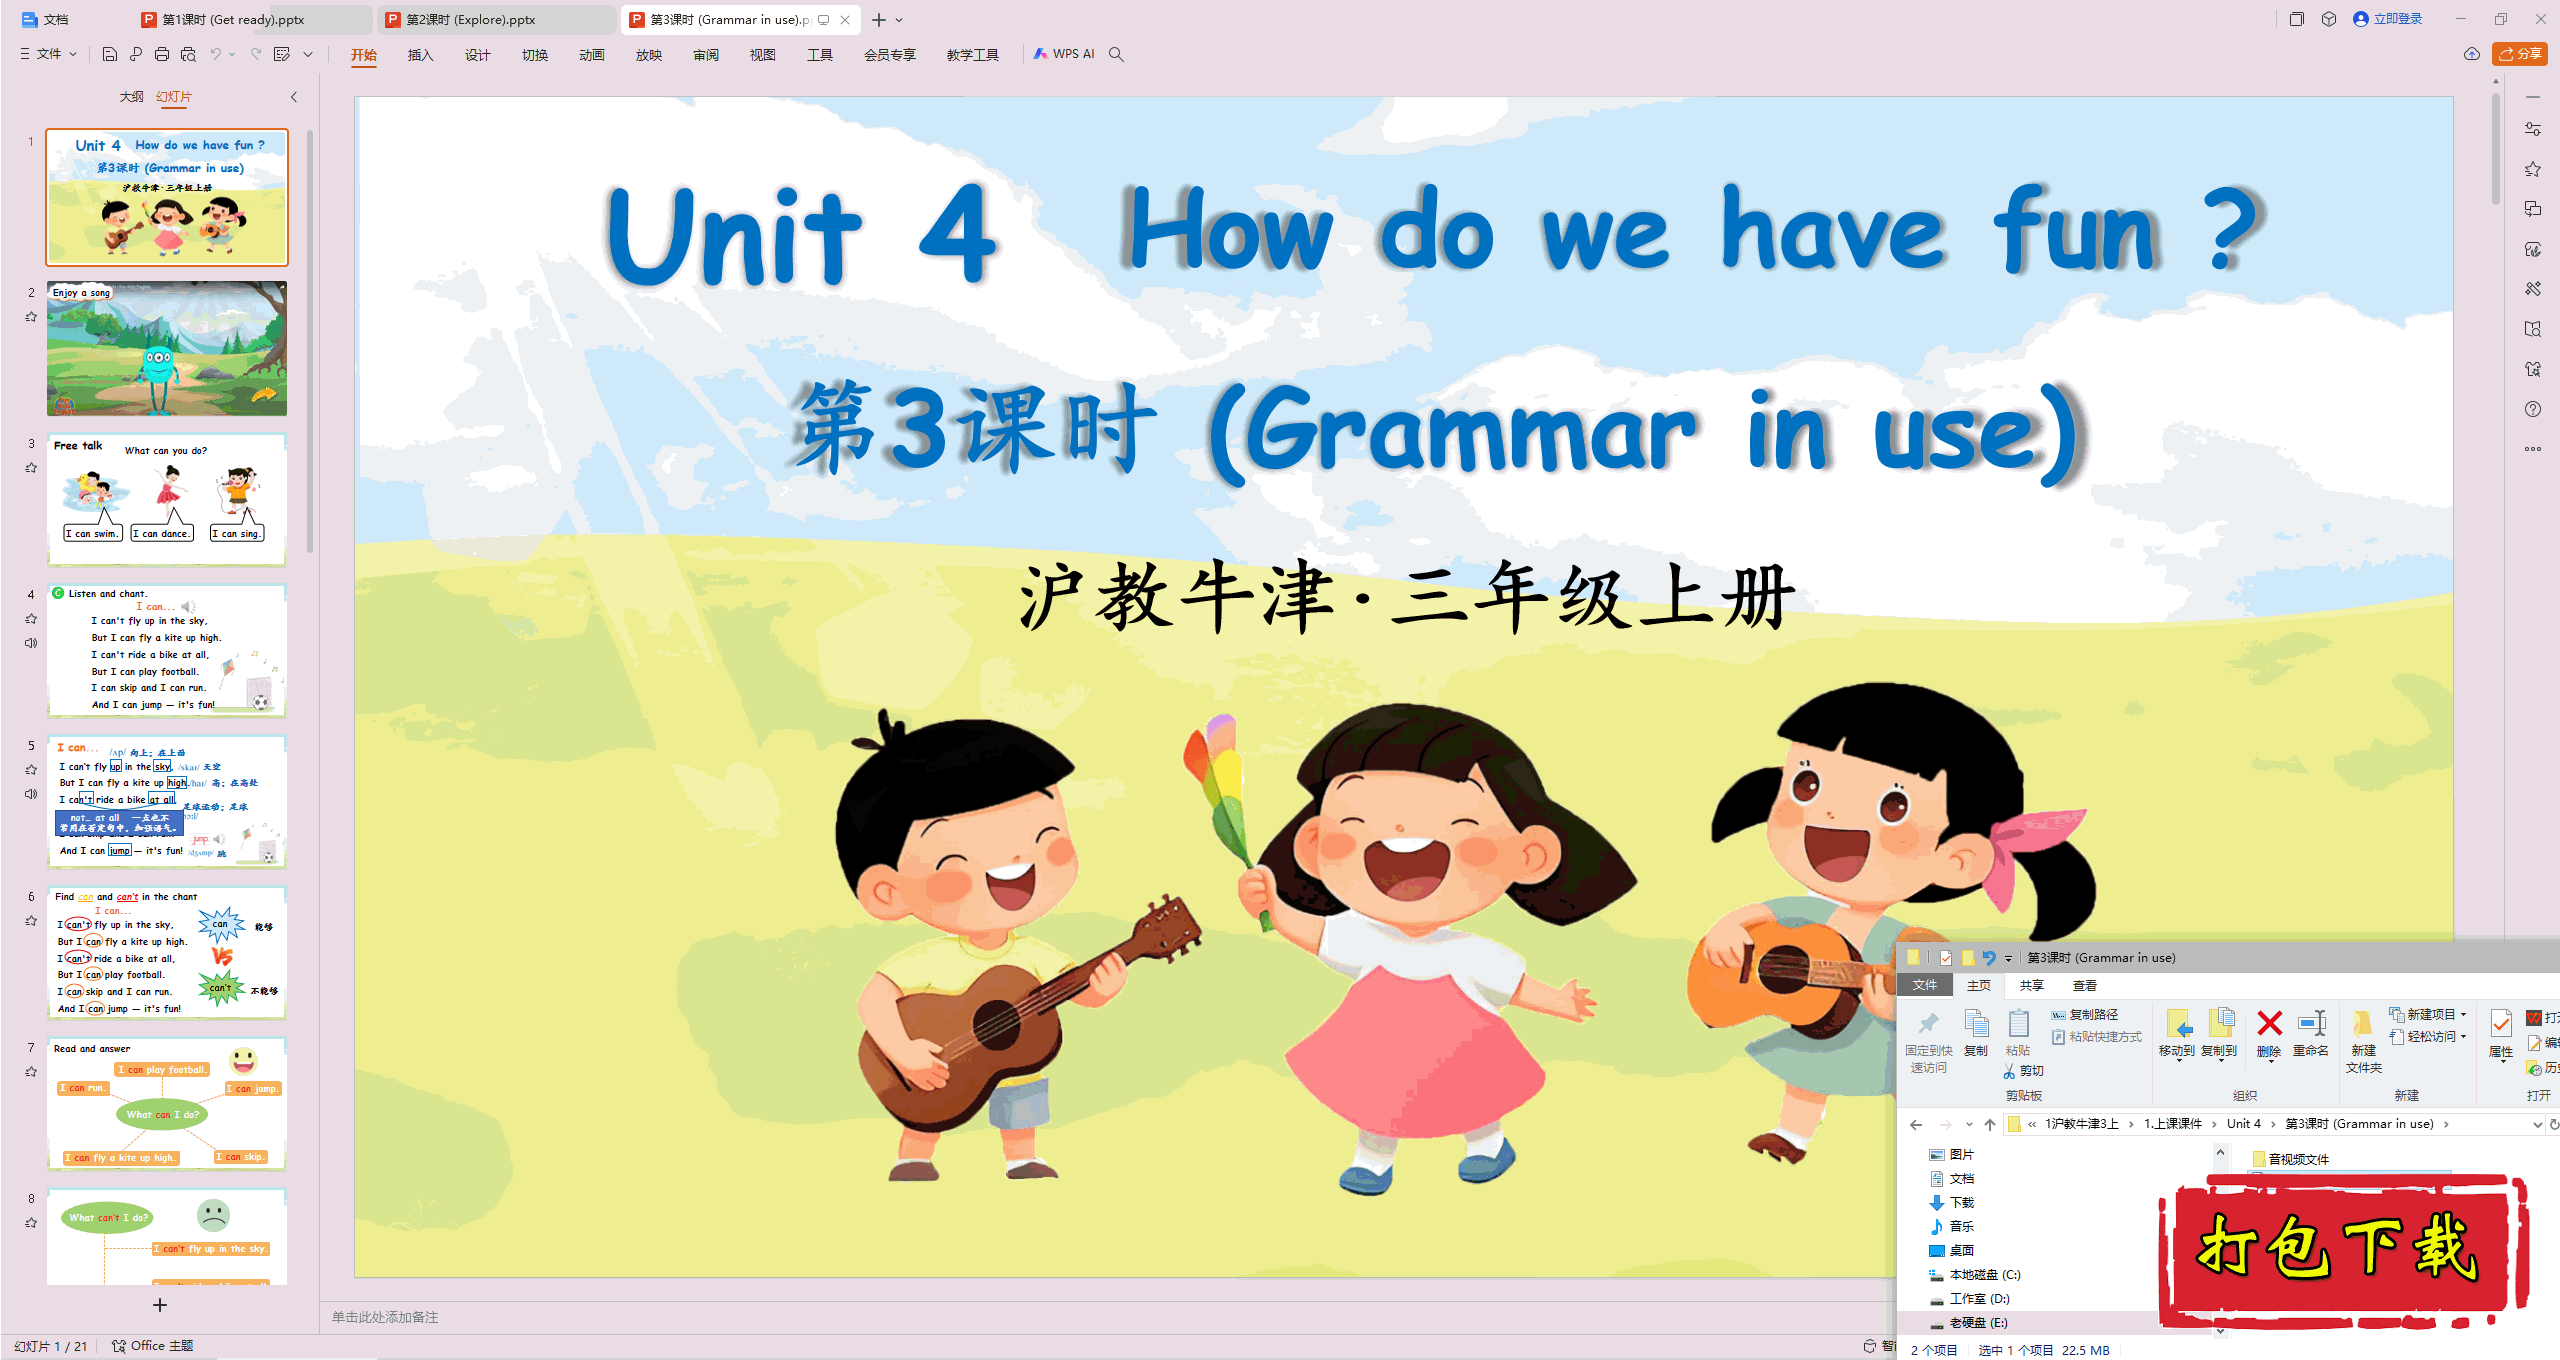Click 移动到 in Explorer ribbon
The image size is (2560, 1360).
2176,1034
